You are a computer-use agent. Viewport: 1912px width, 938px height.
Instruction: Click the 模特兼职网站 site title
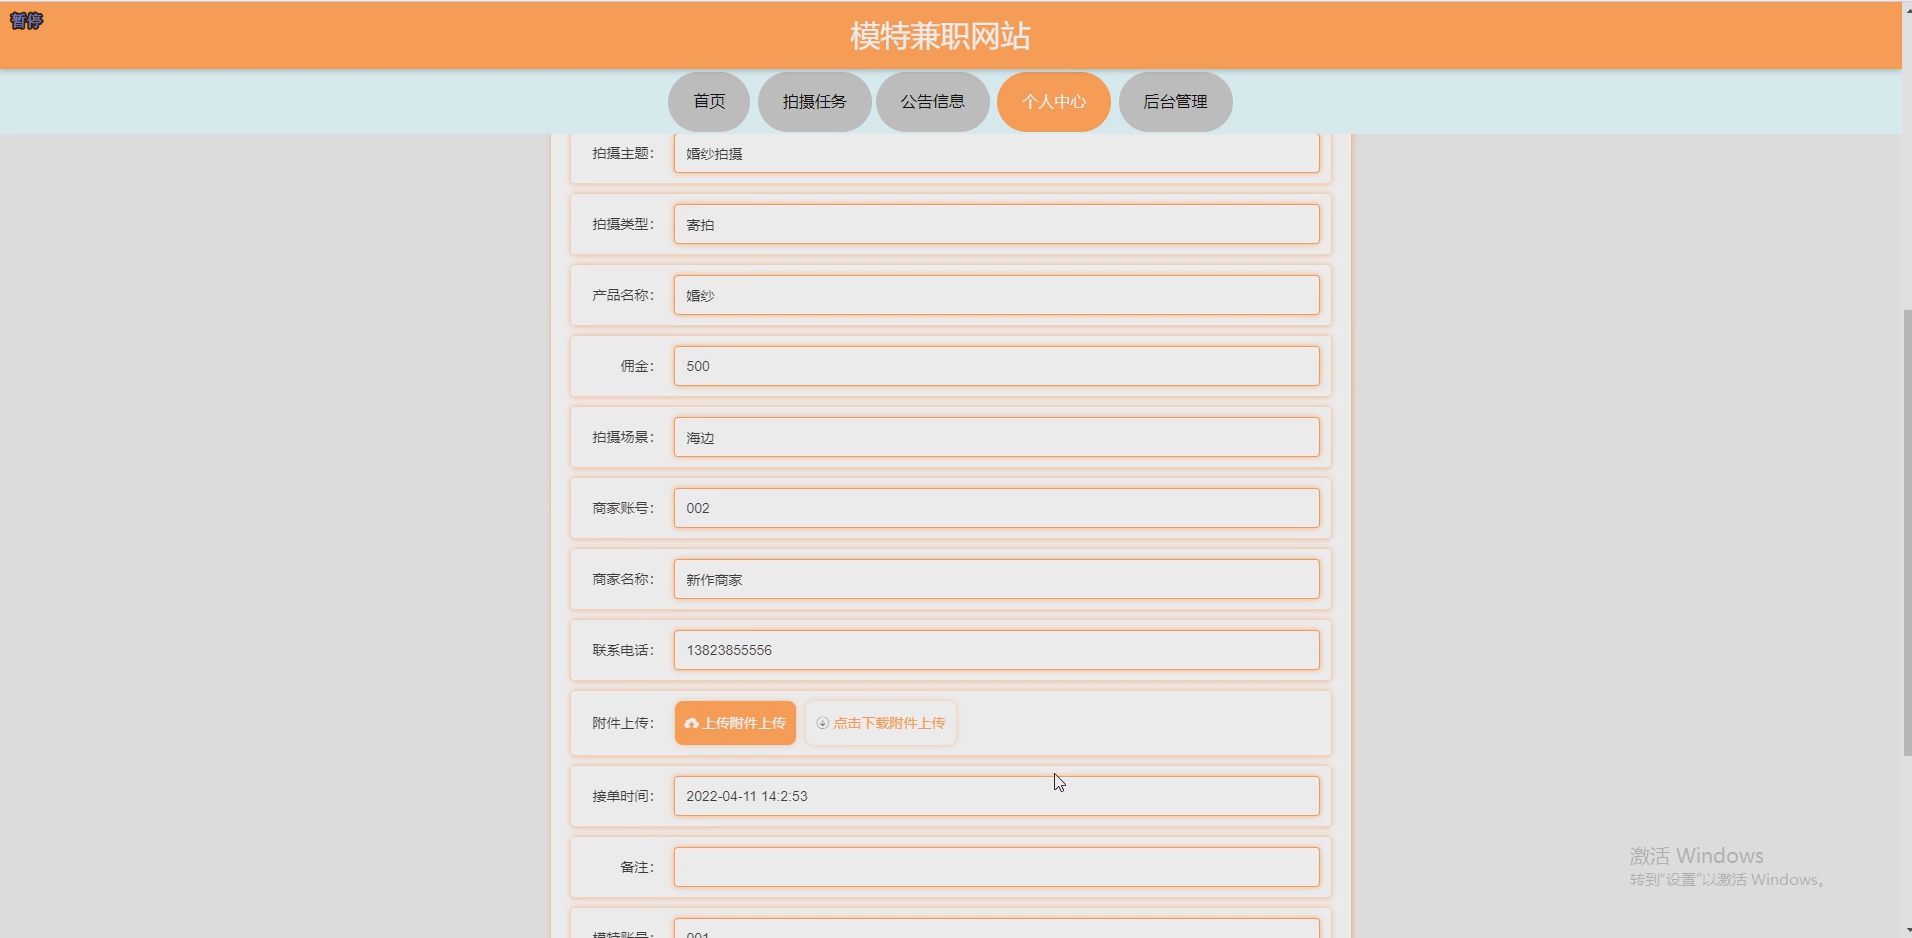click(x=940, y=36)
